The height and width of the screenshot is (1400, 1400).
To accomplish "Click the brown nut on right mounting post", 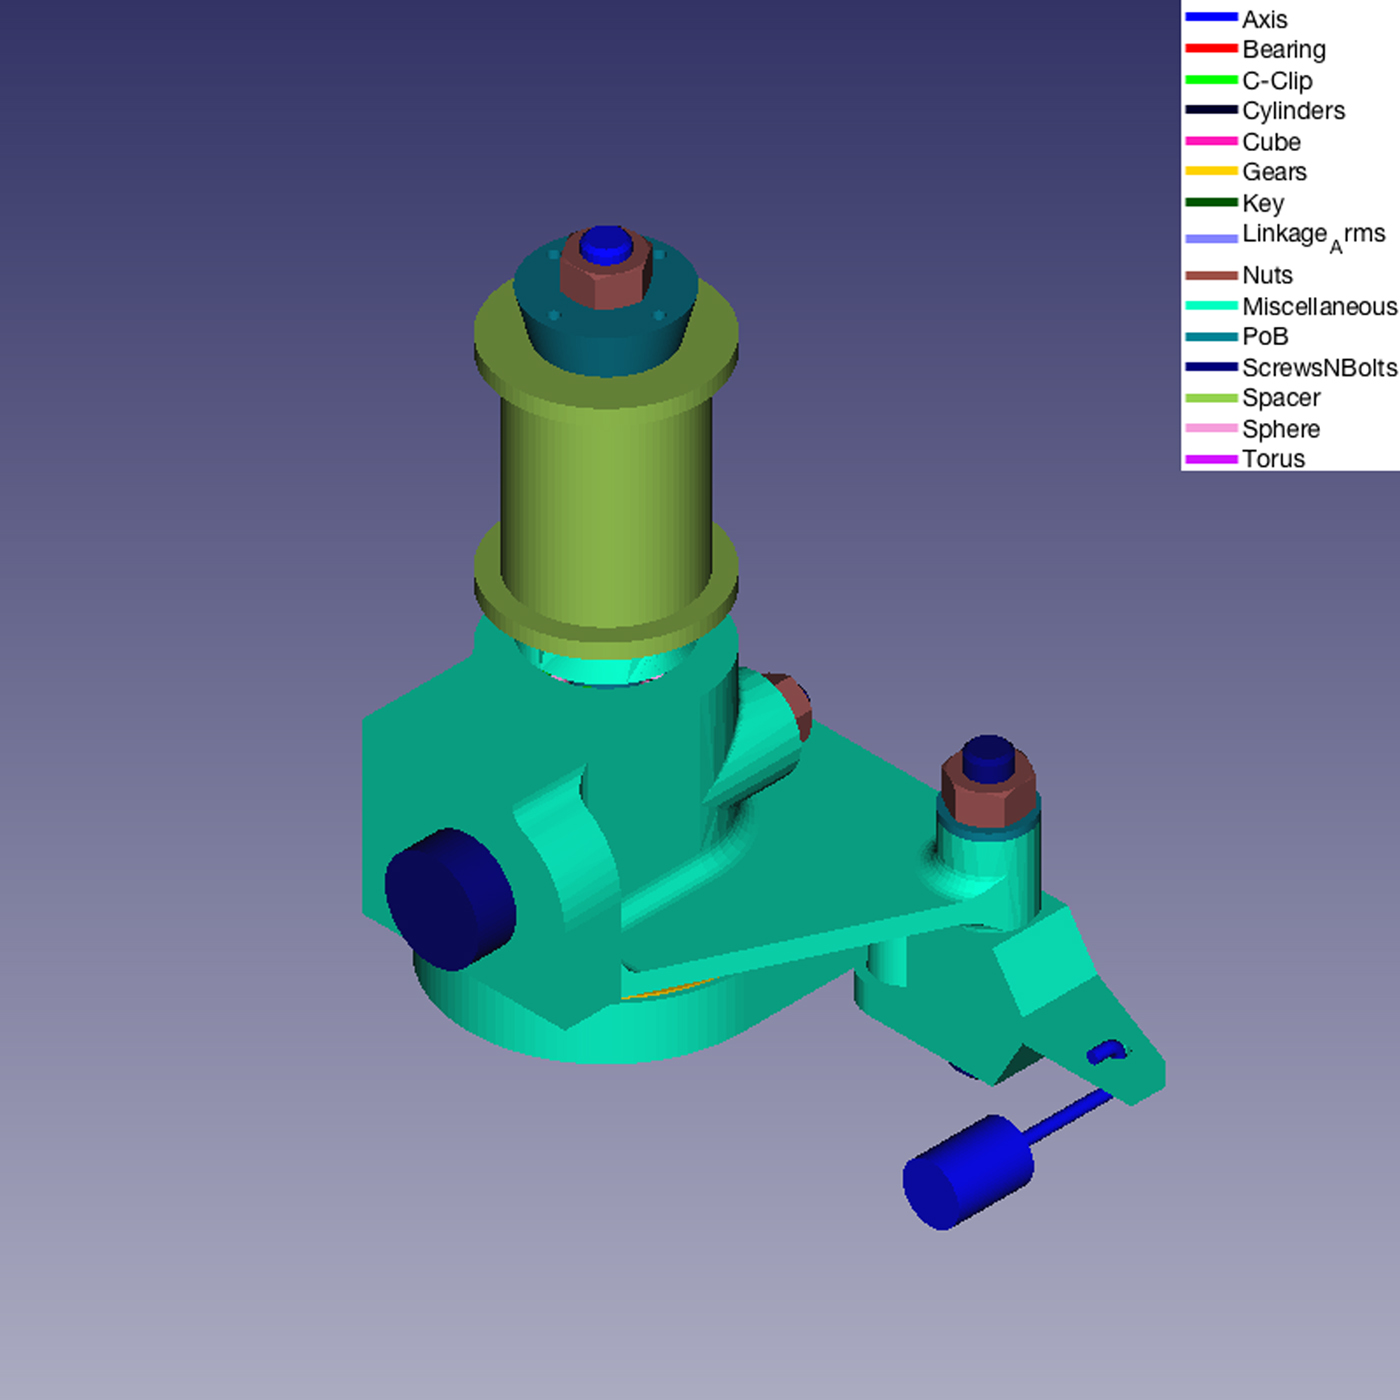I will [988, 802].
